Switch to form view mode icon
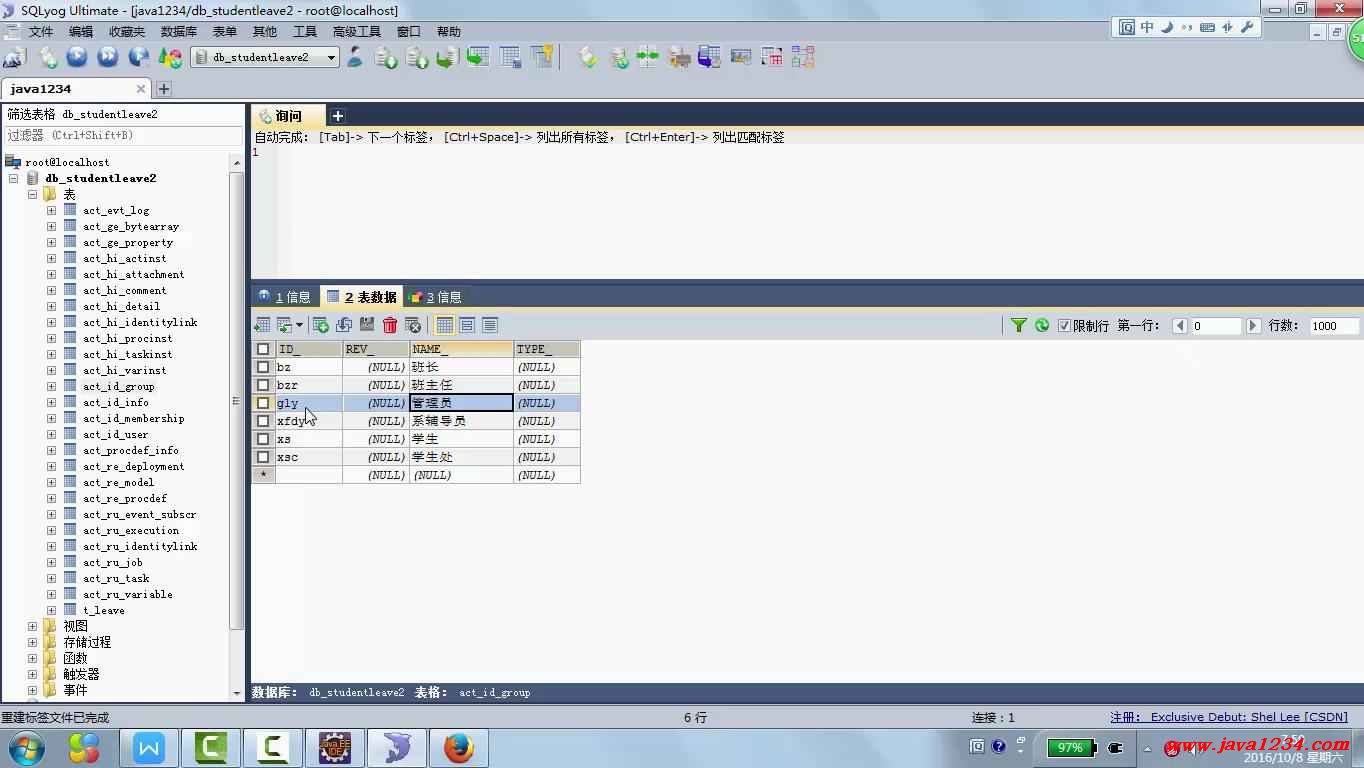Image resolution: width=1364 pixels, height=768 pixels. tap(467, 325)
